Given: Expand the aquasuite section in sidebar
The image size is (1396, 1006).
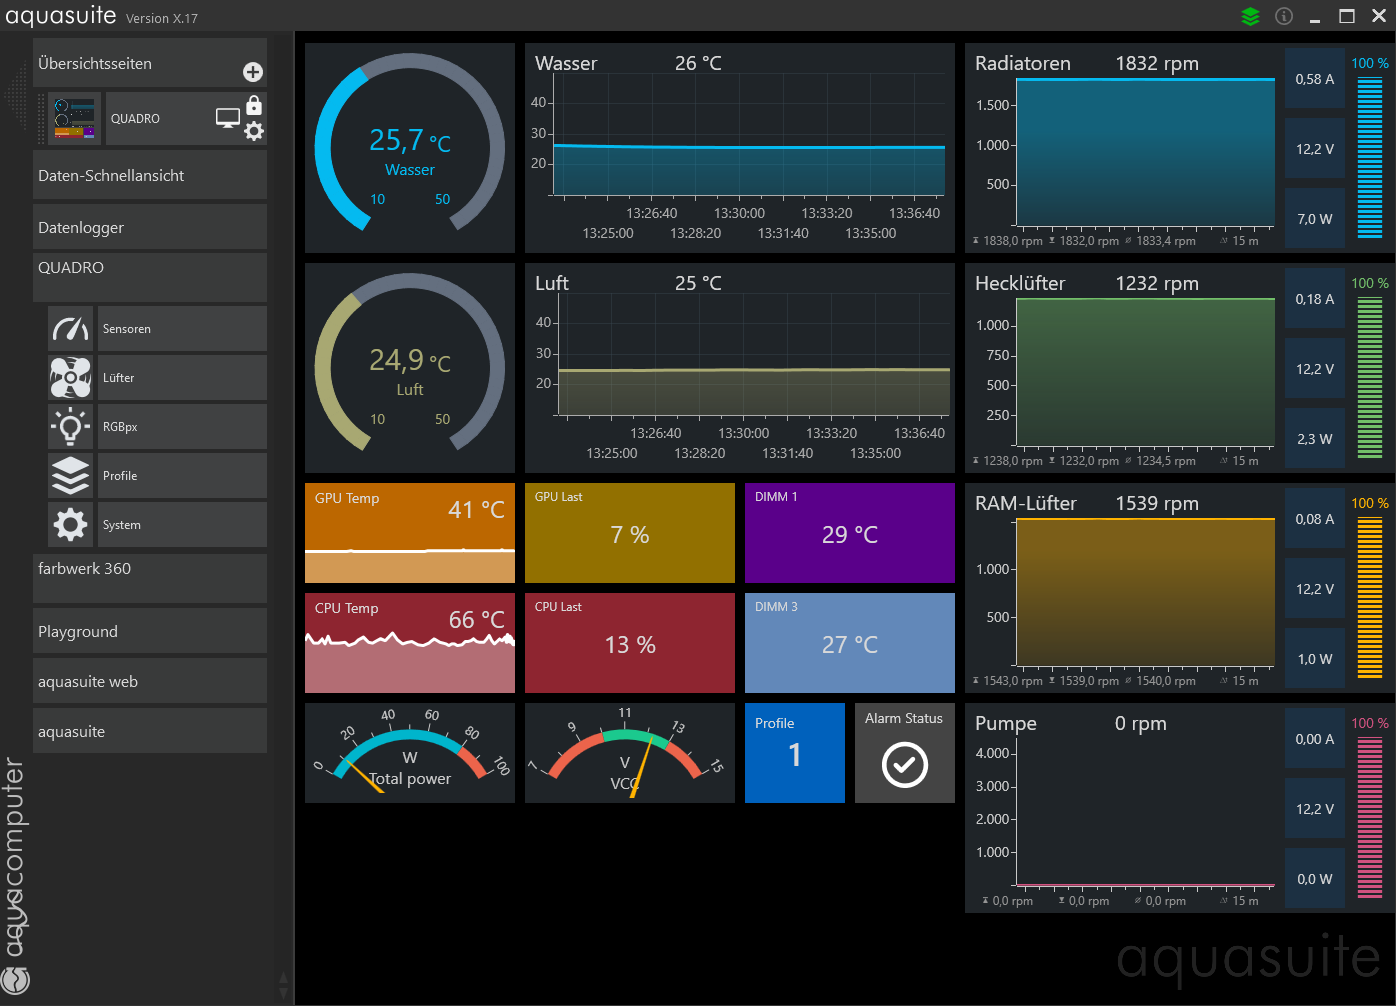Looking at the screenshot, I should (150, 731).
